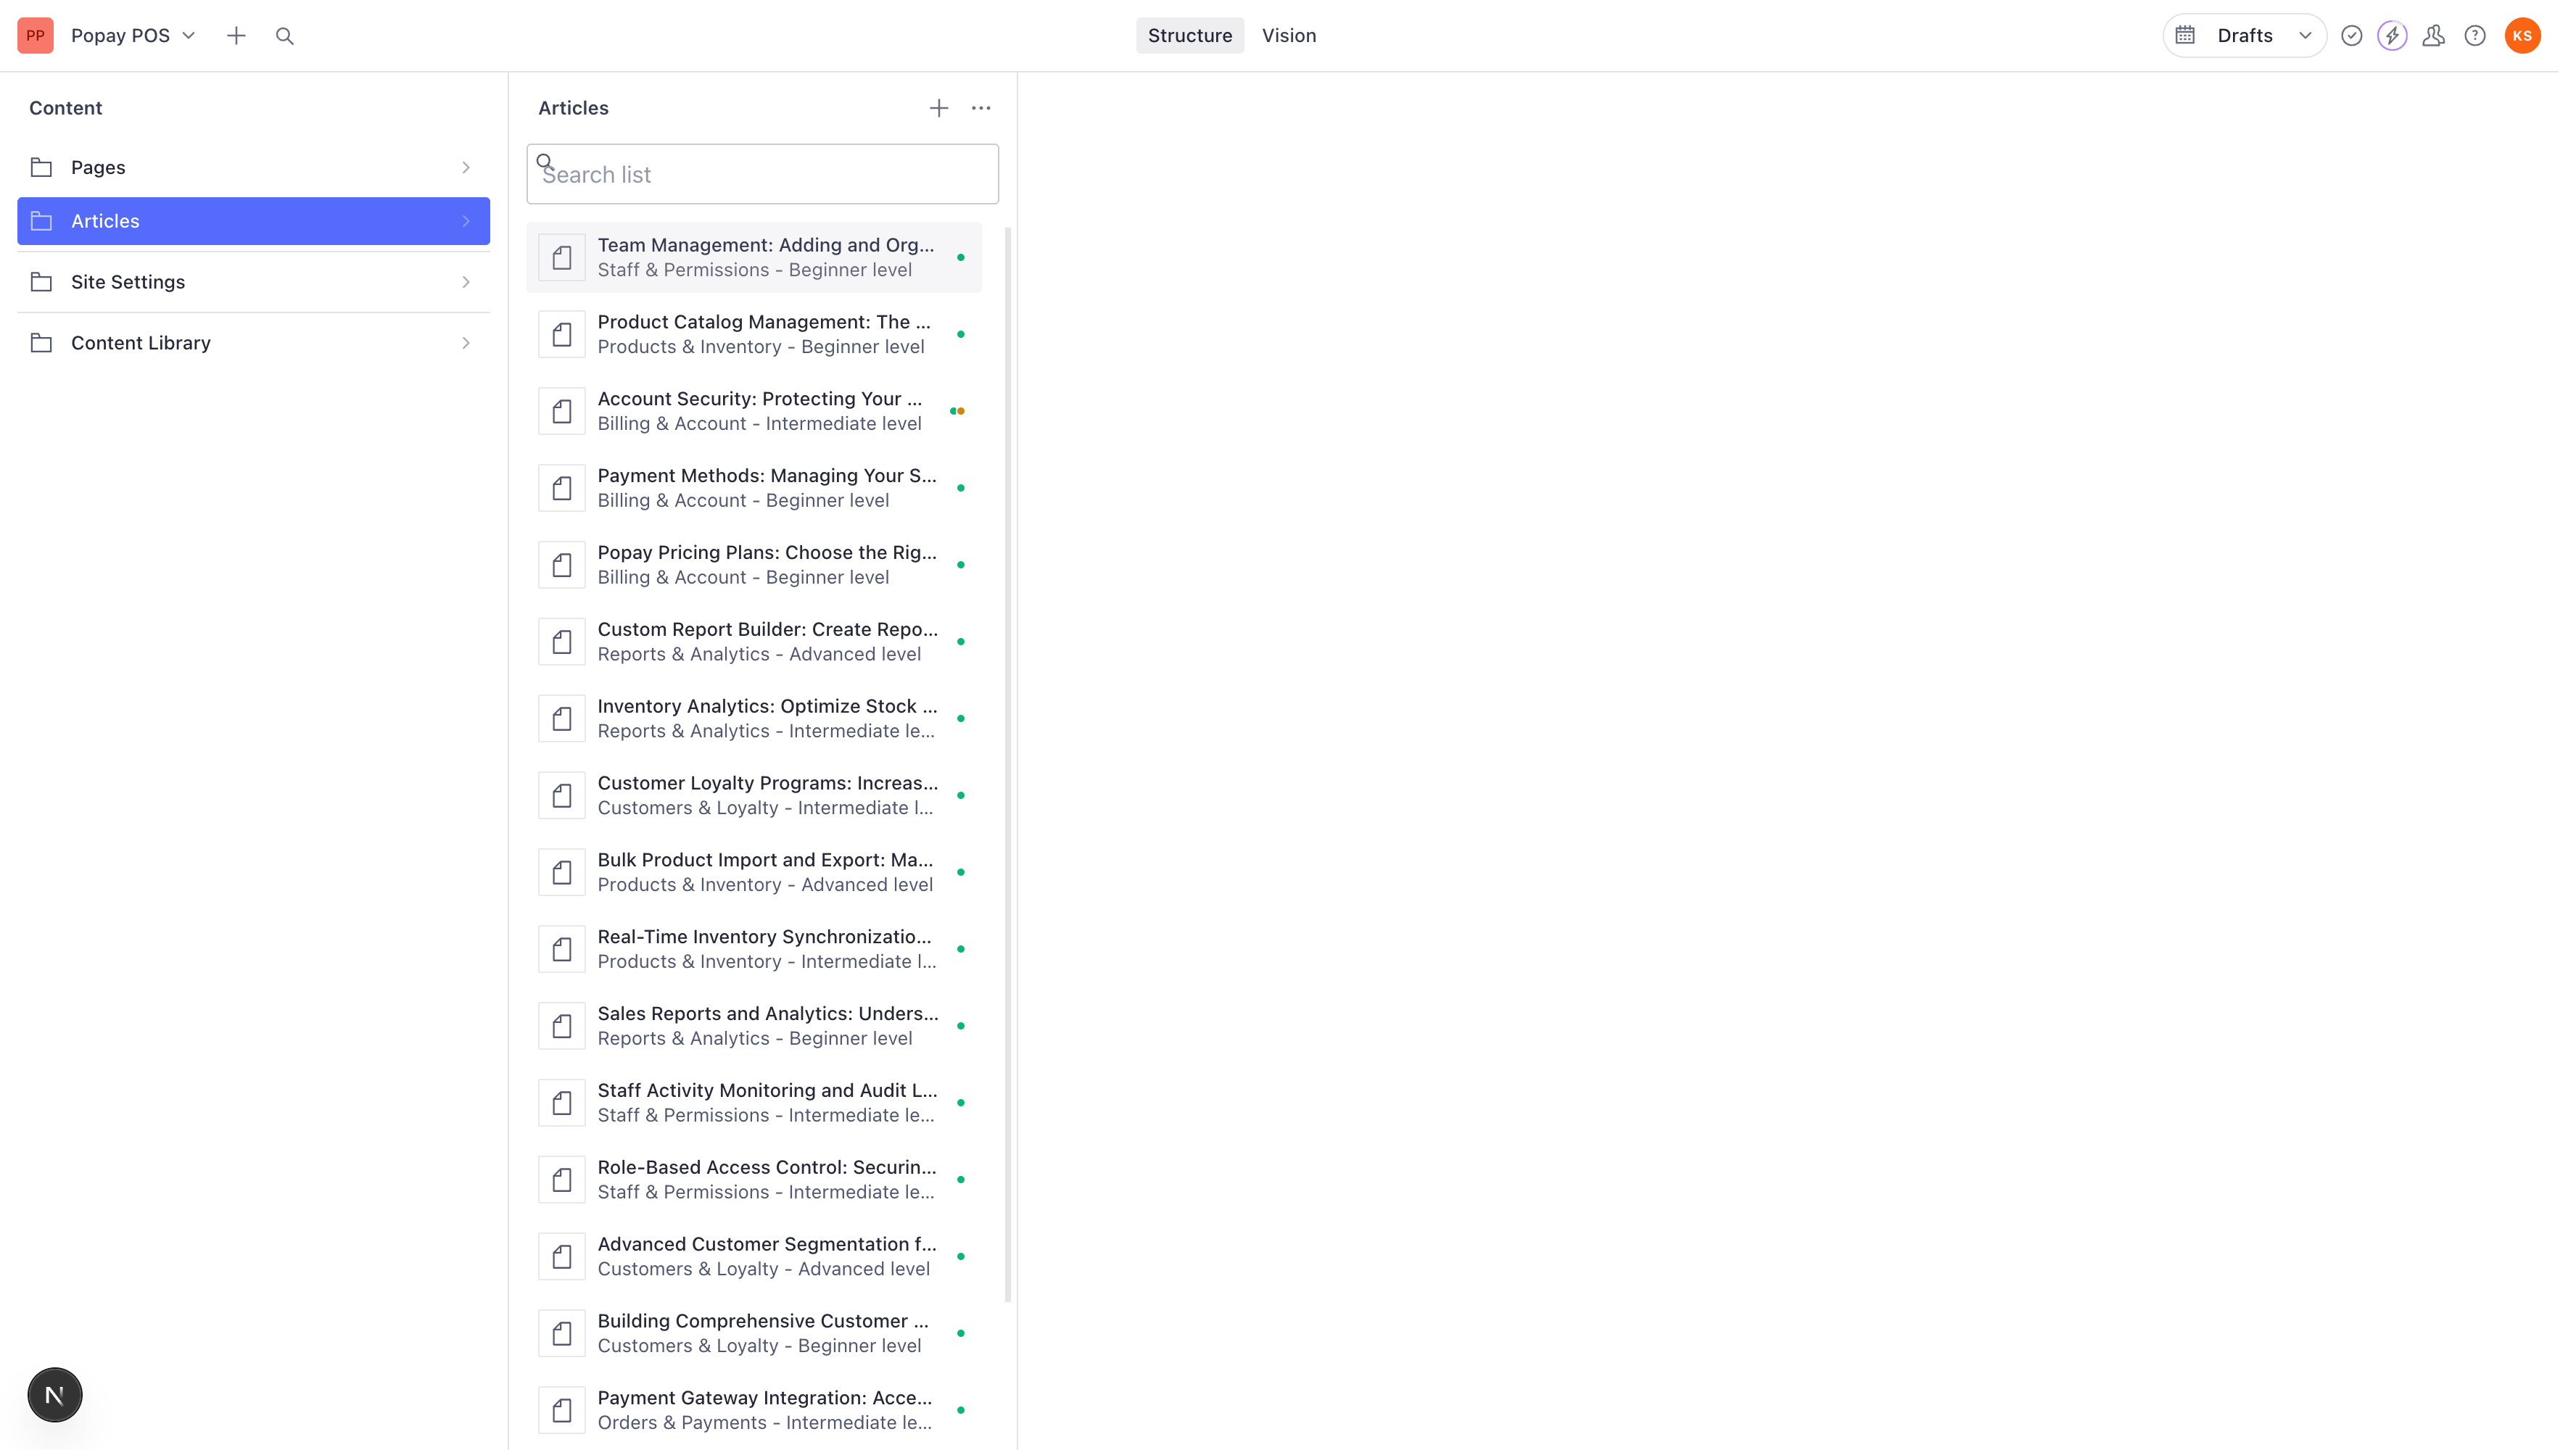Click document icon for Inventory Analytics article
This screenshot has height=1450, width=2576.
(x=562, y=720)
